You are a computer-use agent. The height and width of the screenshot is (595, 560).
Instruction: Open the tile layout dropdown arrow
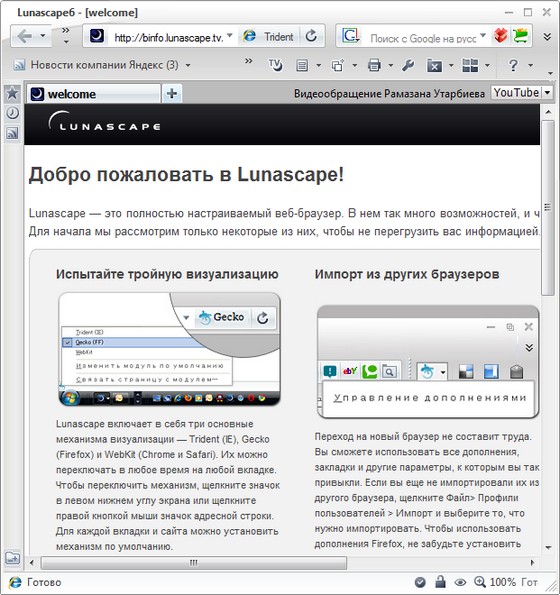487,66
